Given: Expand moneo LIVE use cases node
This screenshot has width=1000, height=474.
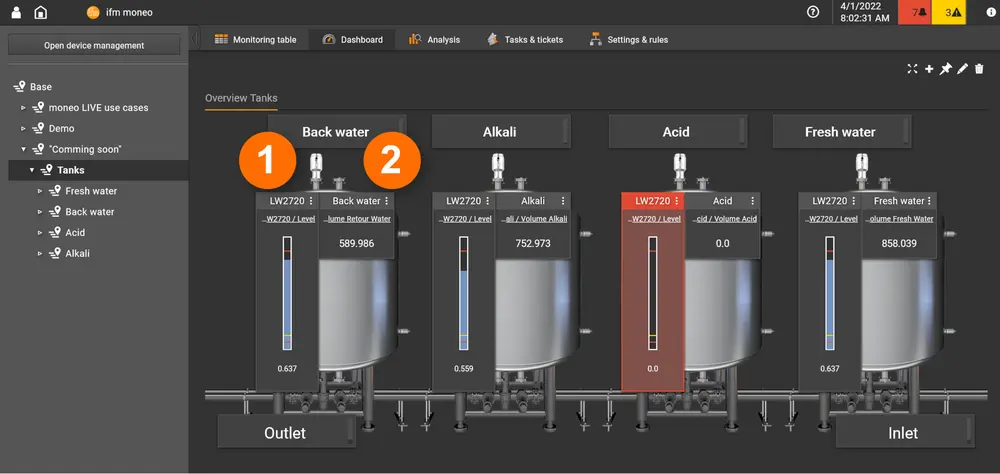Looking at the screenshot, I should (x=24, y=108).
